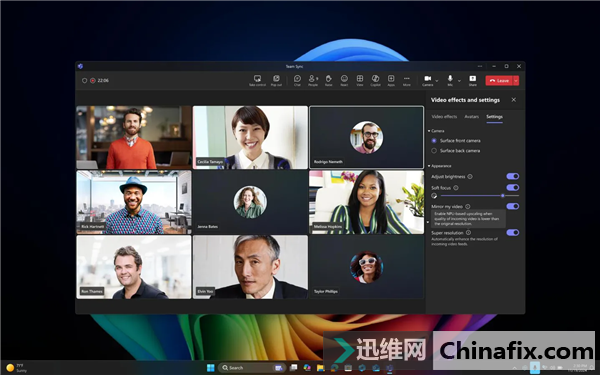Toggle the Adjust brightness switch
Screen dimensions: 600x375
(512, 176)
